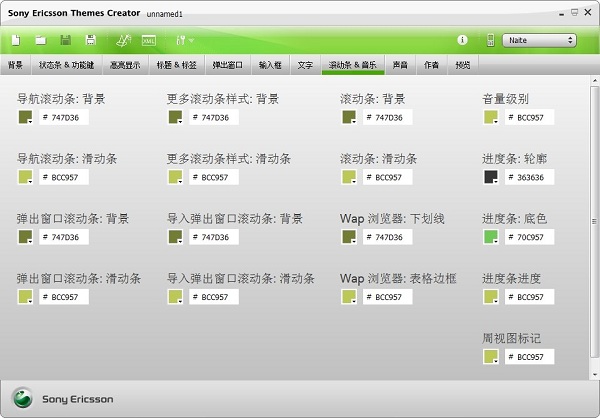Edit hex value for 导航滚动条: 背景

(x=64, y=117)
